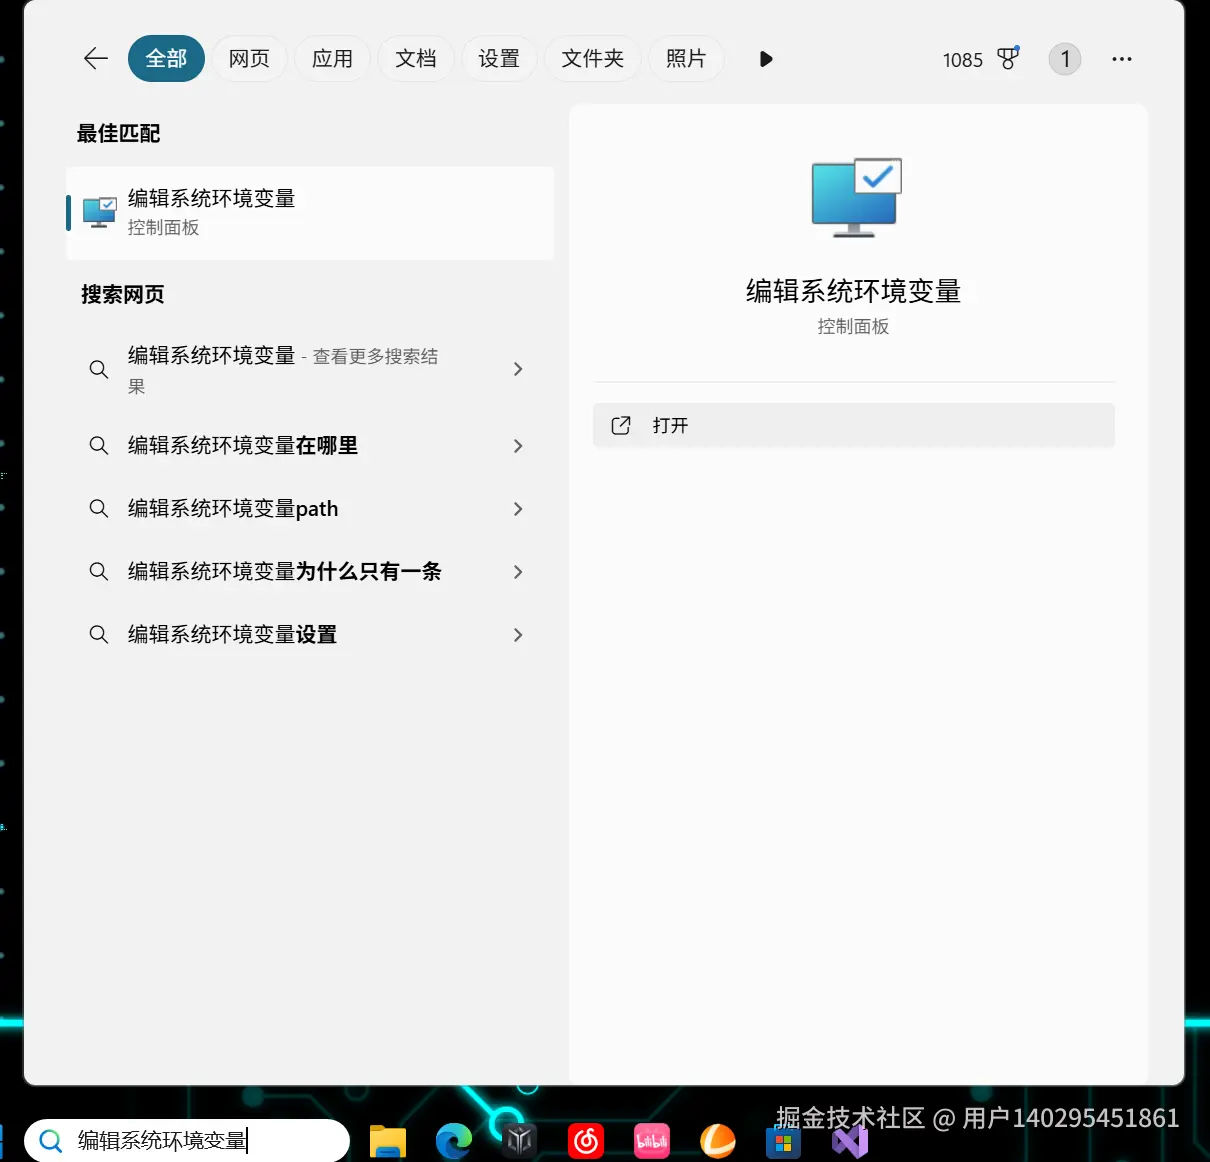Click the user avatar circle labeled 1
The height and width of the screenshot is (1162, 1210).
click(x=1064, y=59)
